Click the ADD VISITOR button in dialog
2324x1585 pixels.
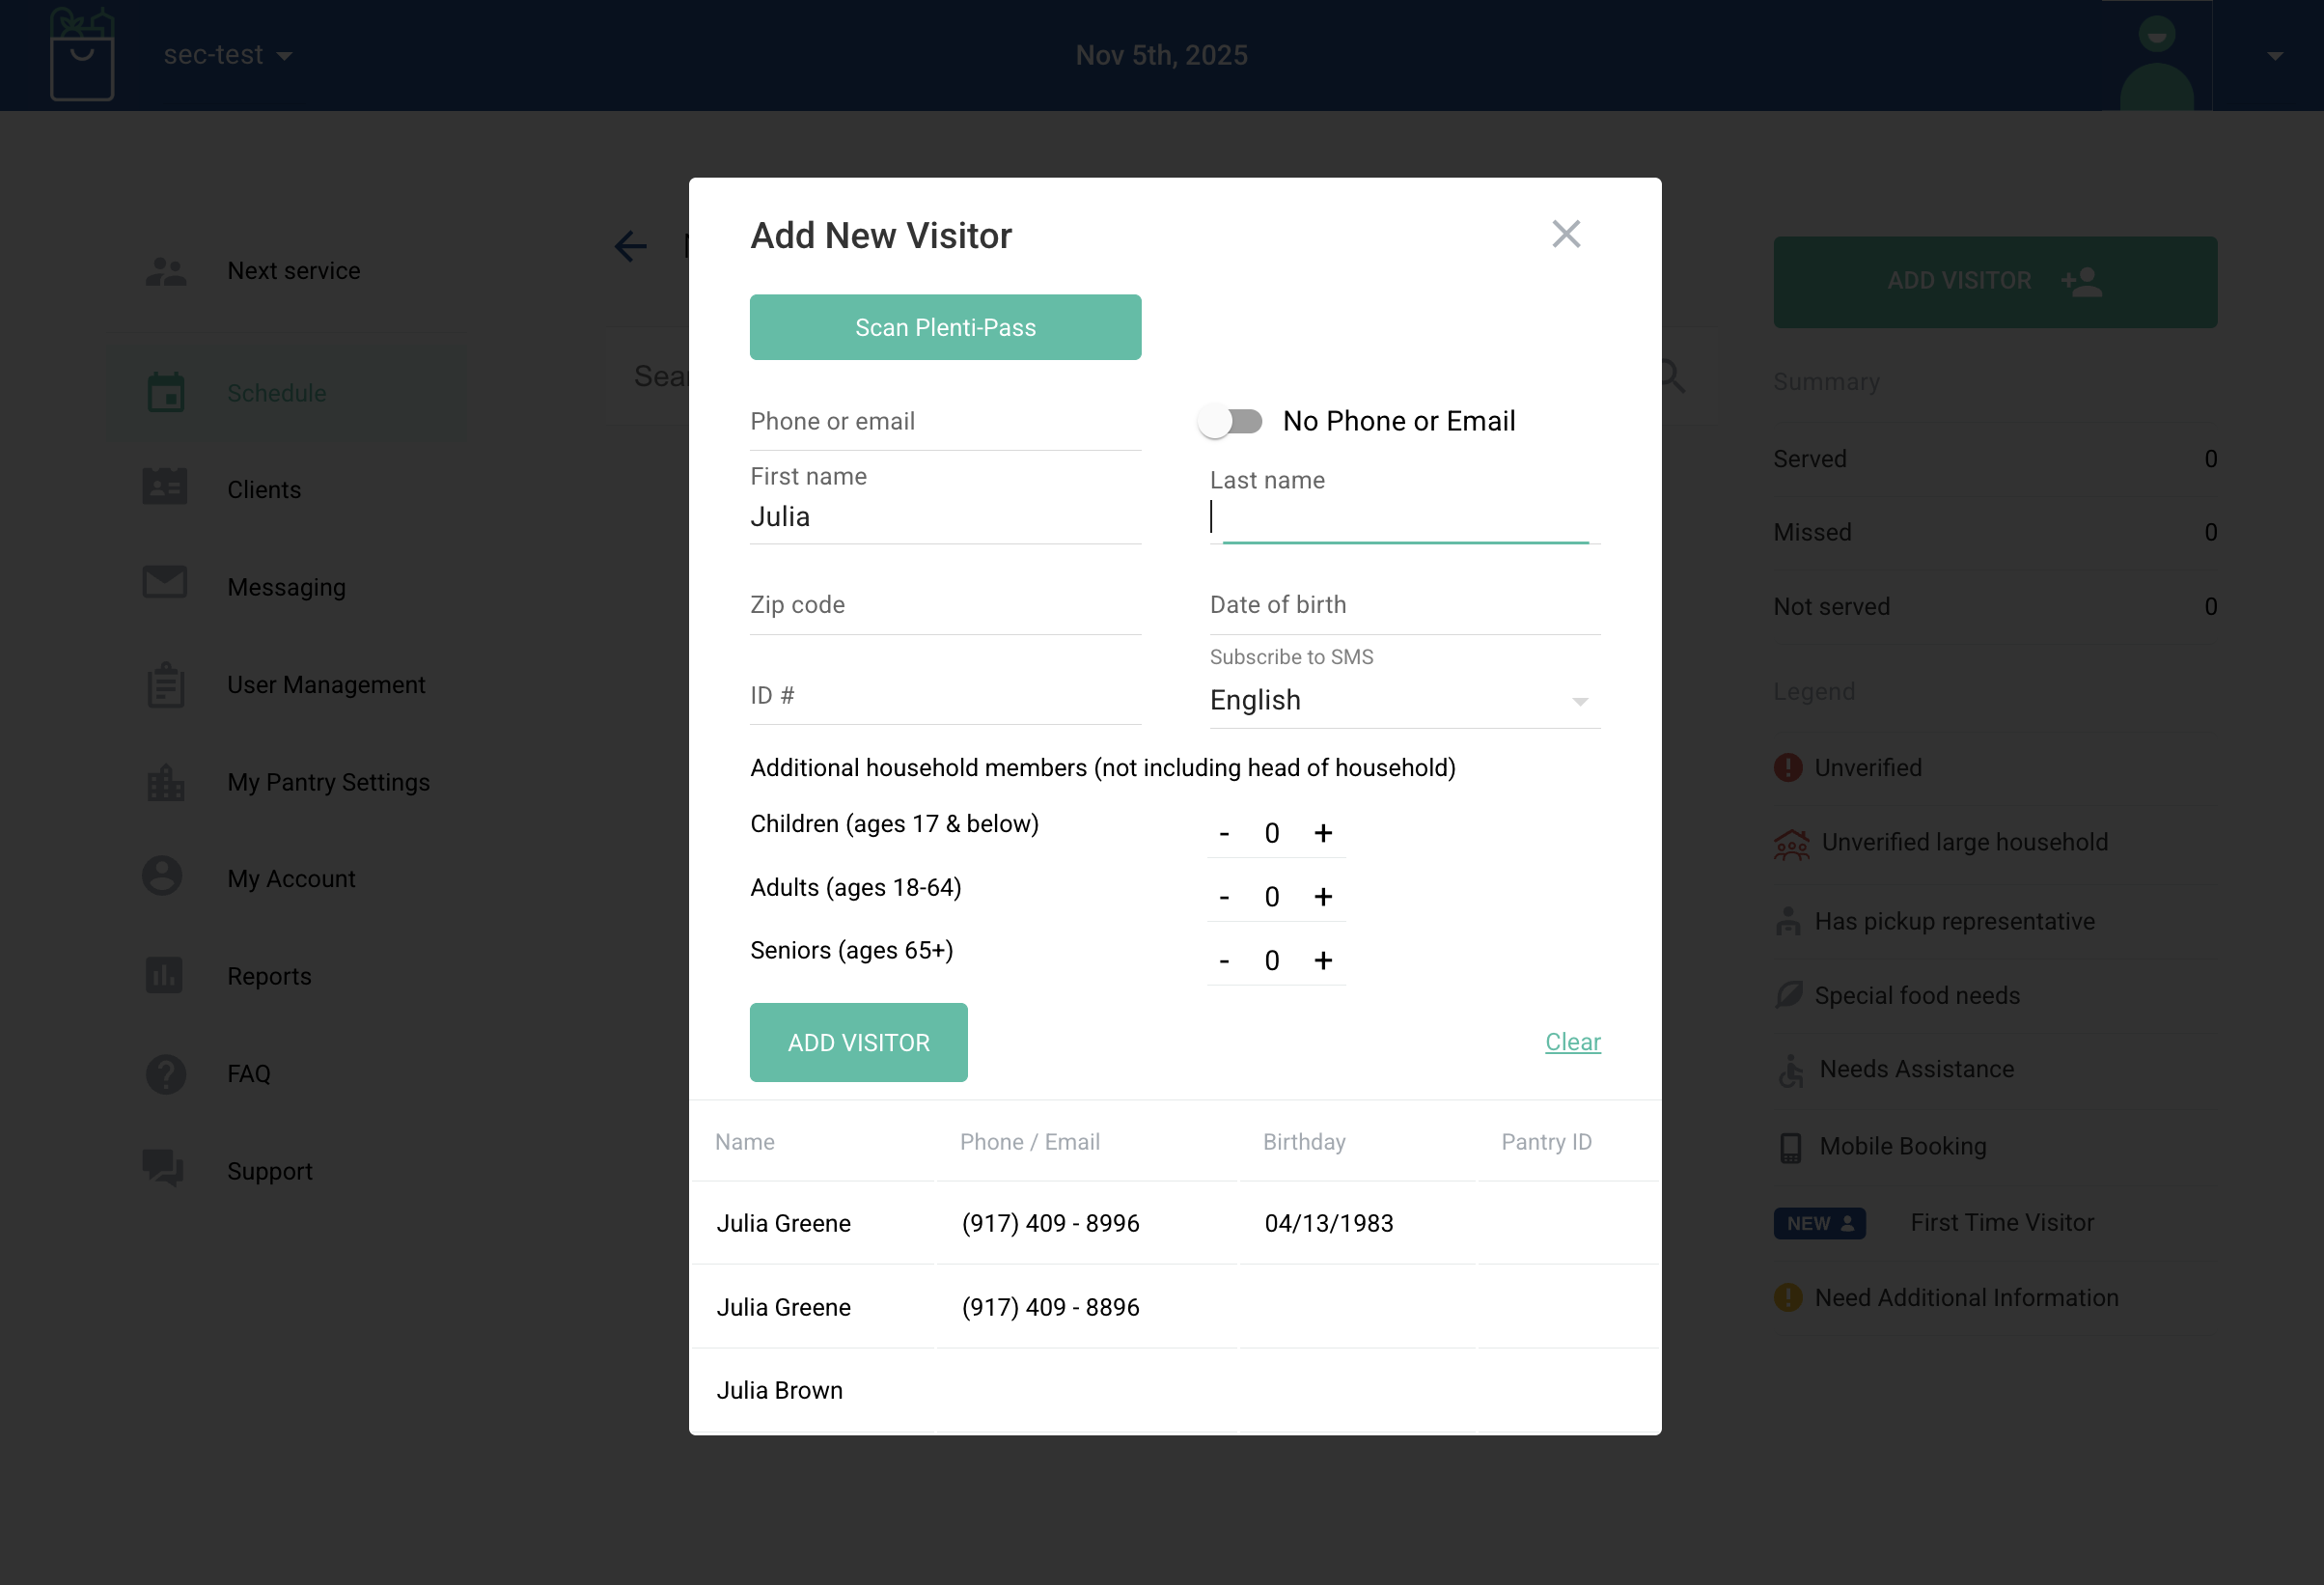(858, 1042)
